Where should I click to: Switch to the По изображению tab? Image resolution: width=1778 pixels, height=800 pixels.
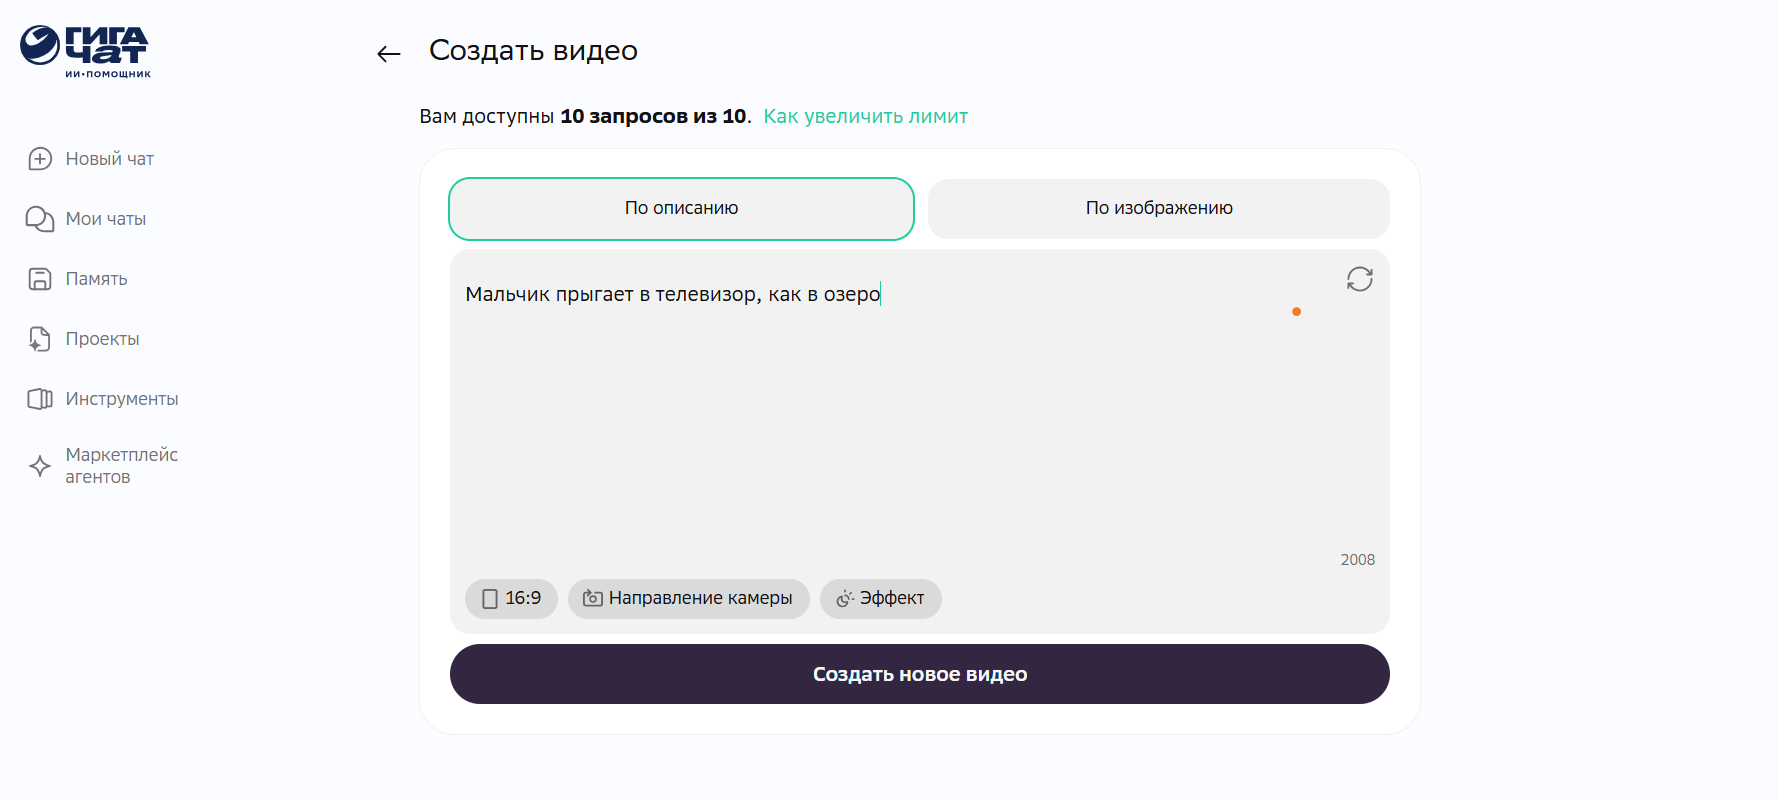[x=1158, y=209]
